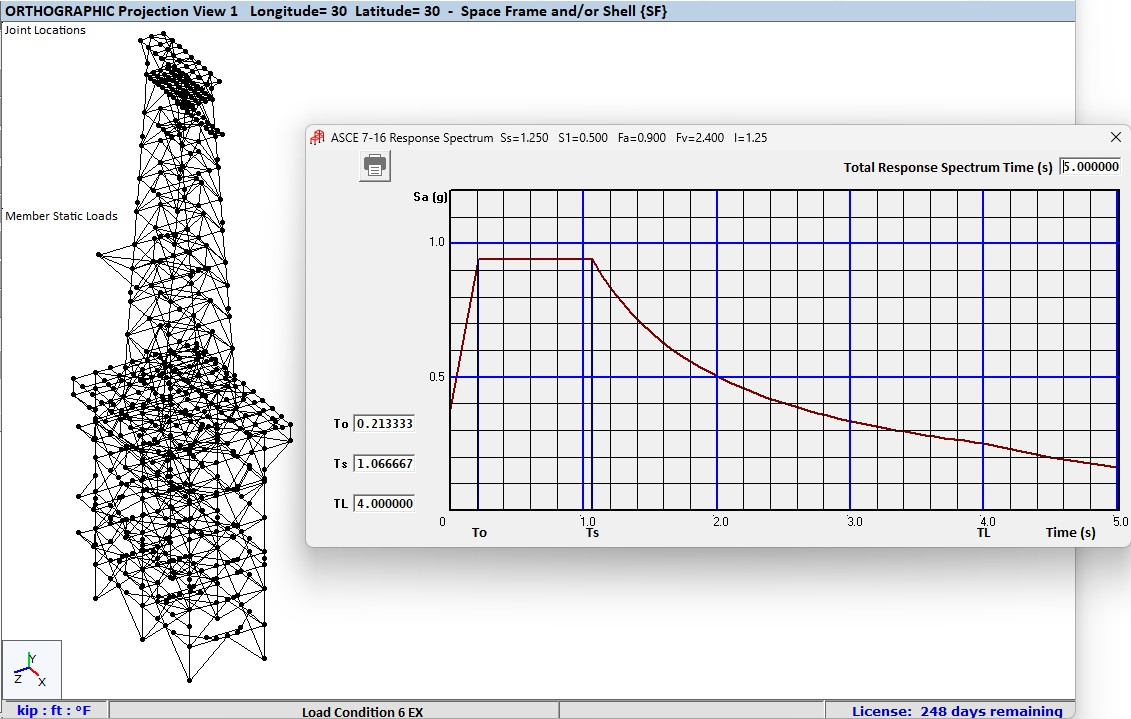Viewport: 1131px width, 719px height.
Task: Click inside the TL value input box
Action: click(x=385, y=503)
